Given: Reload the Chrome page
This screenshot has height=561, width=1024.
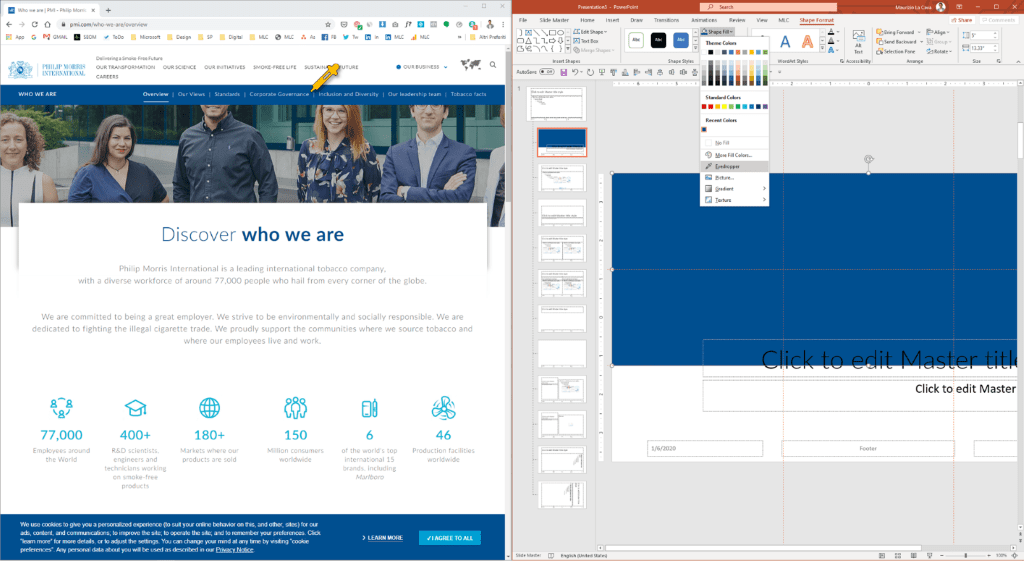Looking at the screenshot, I should click(35, 24).
